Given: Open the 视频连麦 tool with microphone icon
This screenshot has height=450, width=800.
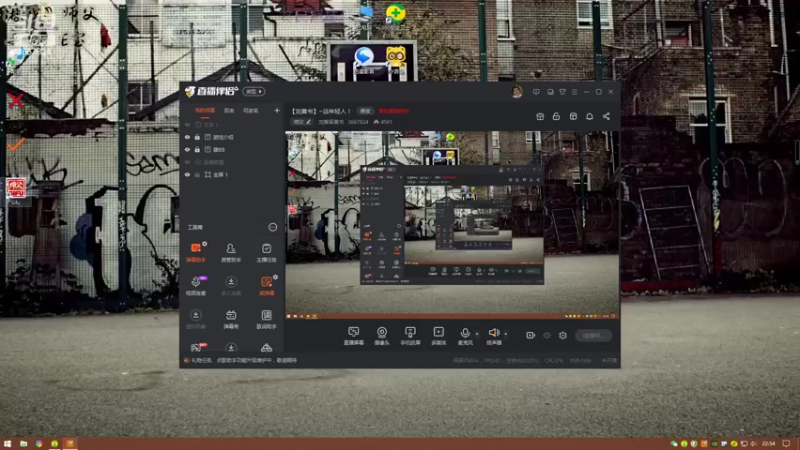Looking at the screenshot, I should (196, 285).
